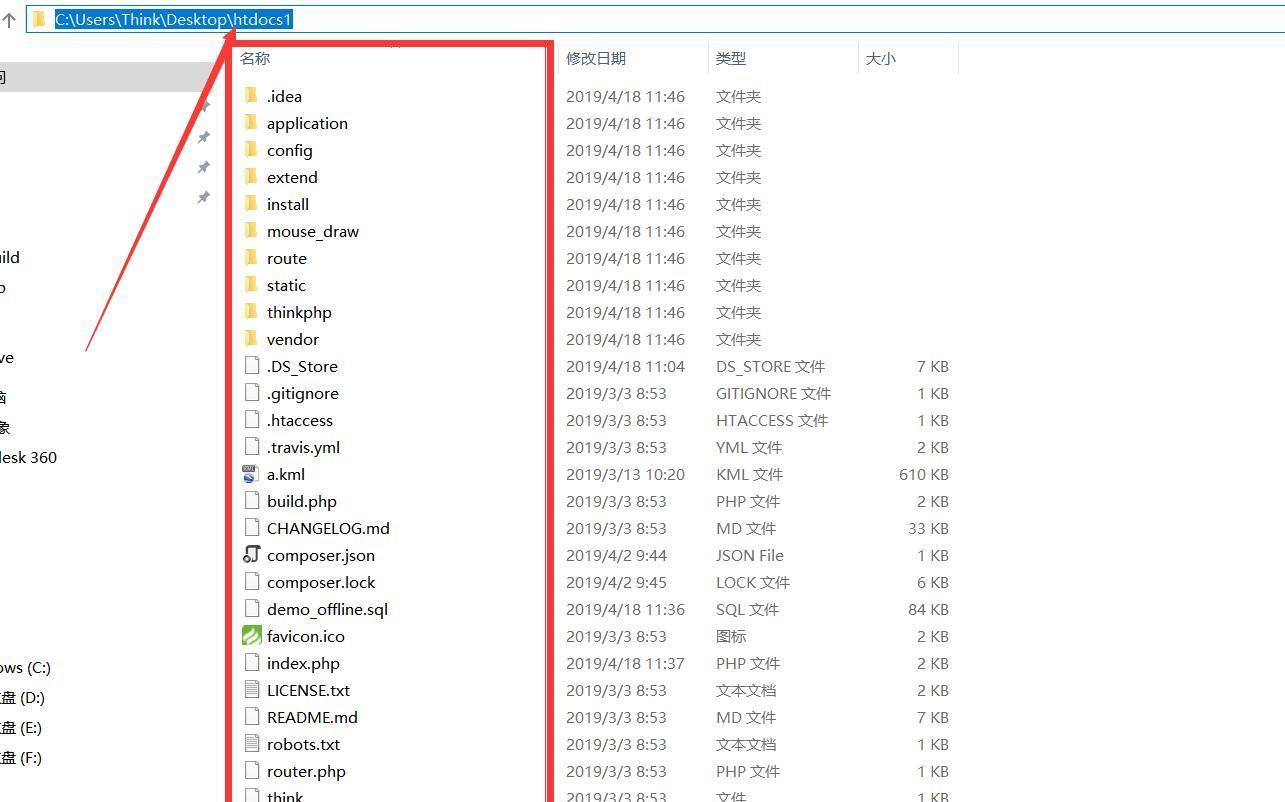Select the vendor folder name
Viewport: 1285px width, 802px height.
(x=293, y=339)
